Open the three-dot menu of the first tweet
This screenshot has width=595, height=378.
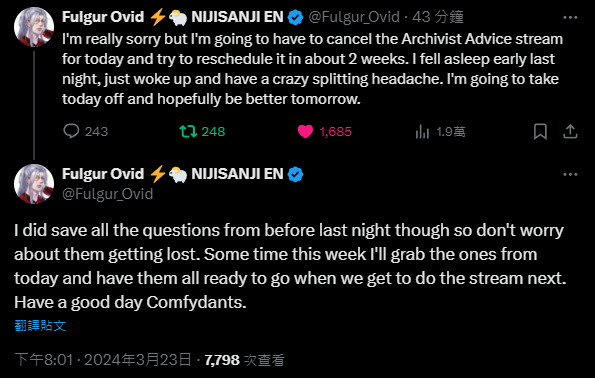[570, 17]
